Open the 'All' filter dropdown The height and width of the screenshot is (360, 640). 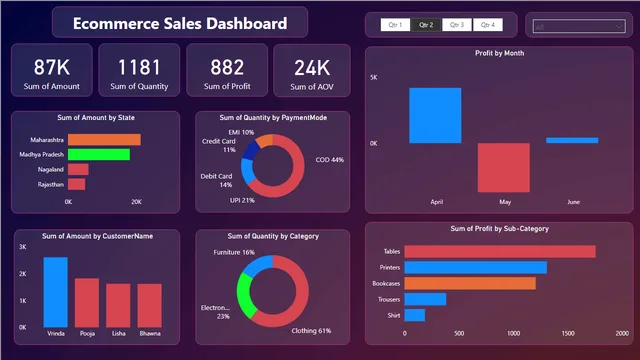(x=579, y=27)
